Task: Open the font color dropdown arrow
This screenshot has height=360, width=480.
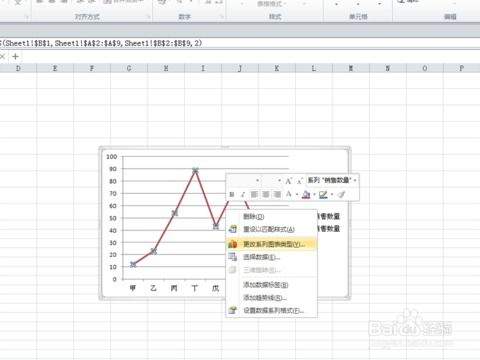Action: click(x=297, y=195)
